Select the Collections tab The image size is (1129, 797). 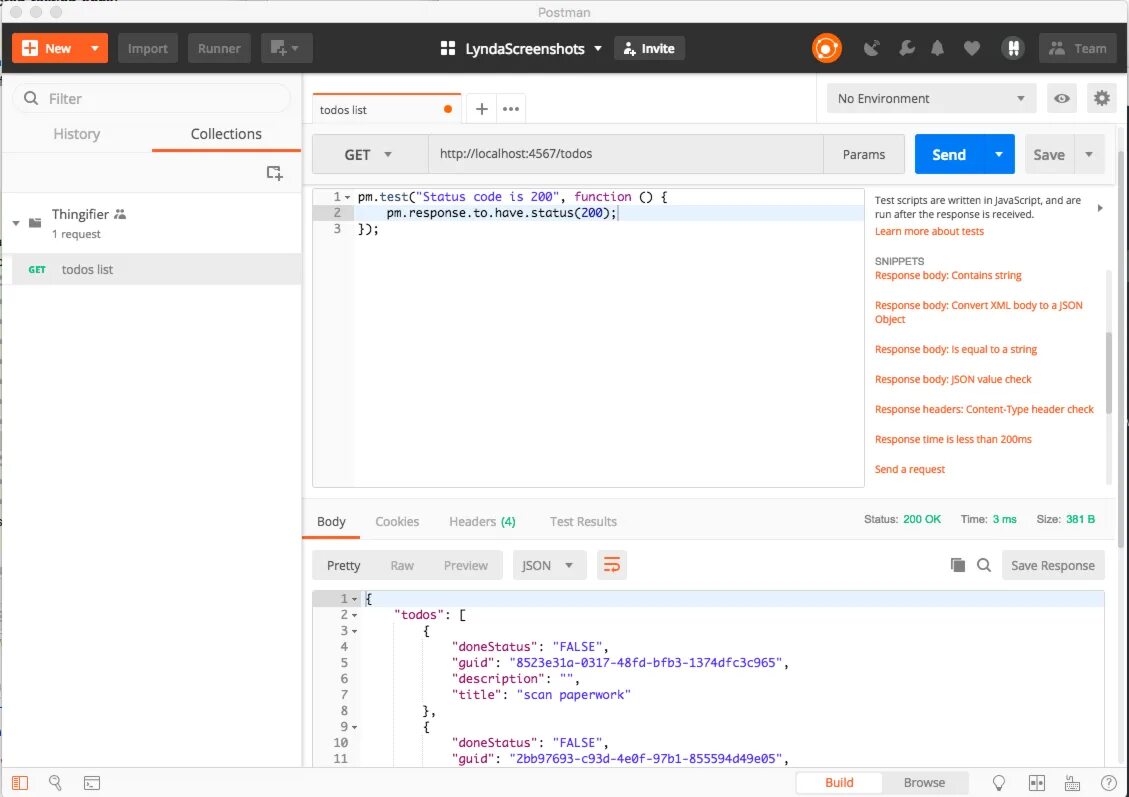tap(226, 134)
